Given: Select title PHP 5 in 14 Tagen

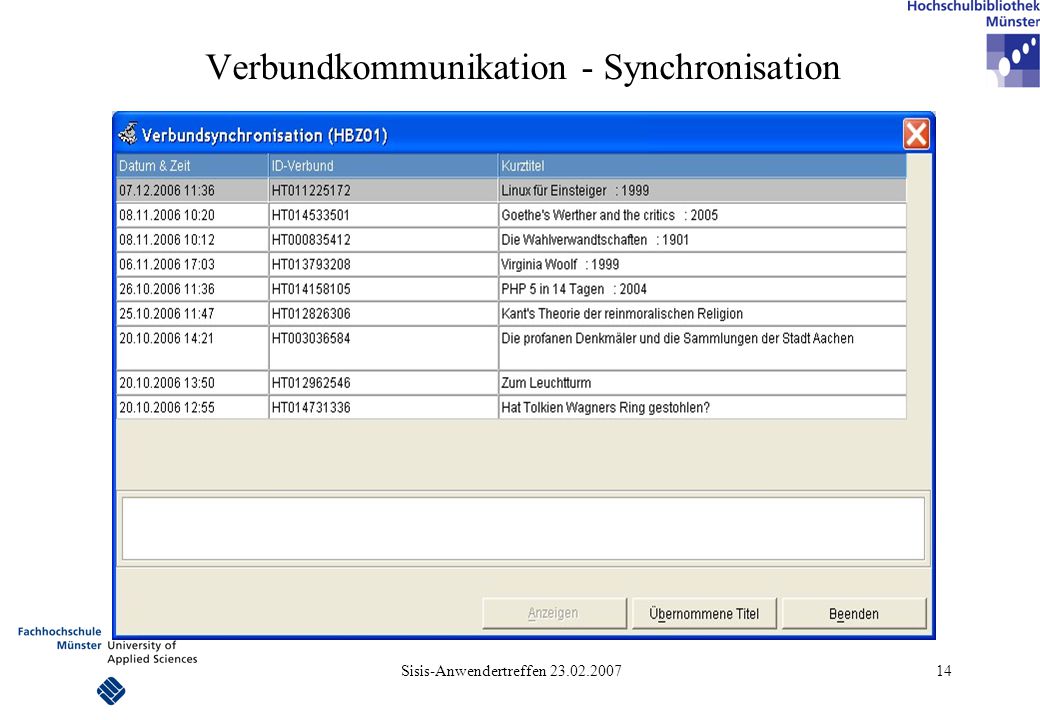Looking at the screenshot, I should coord(702,288).
